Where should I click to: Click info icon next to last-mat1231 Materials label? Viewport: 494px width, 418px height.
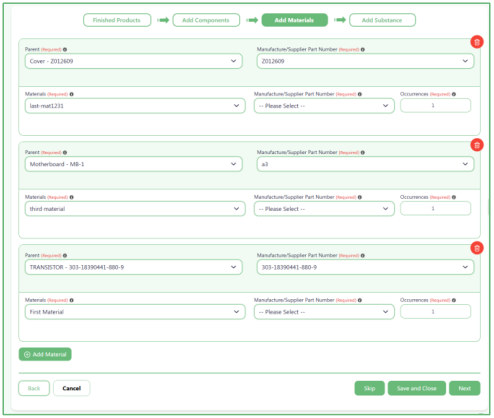(x=71, y=94)
